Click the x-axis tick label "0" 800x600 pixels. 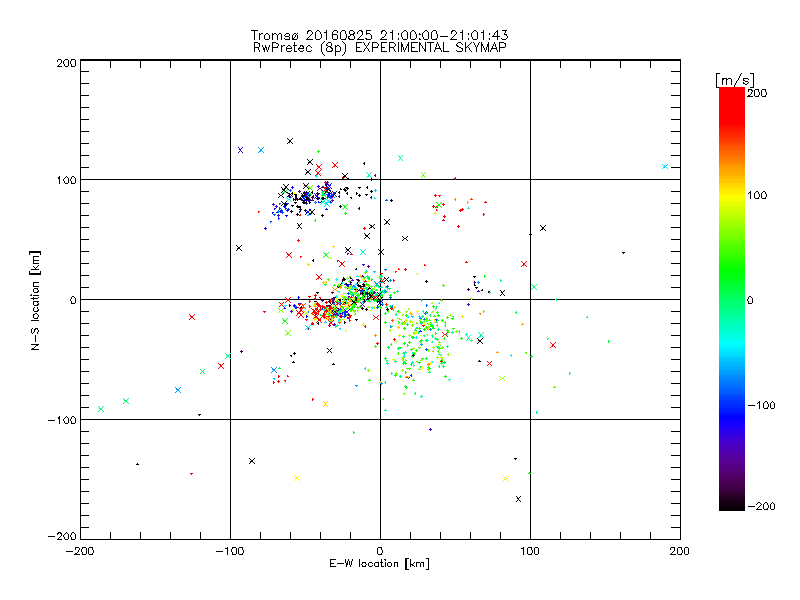coord(380,551)
